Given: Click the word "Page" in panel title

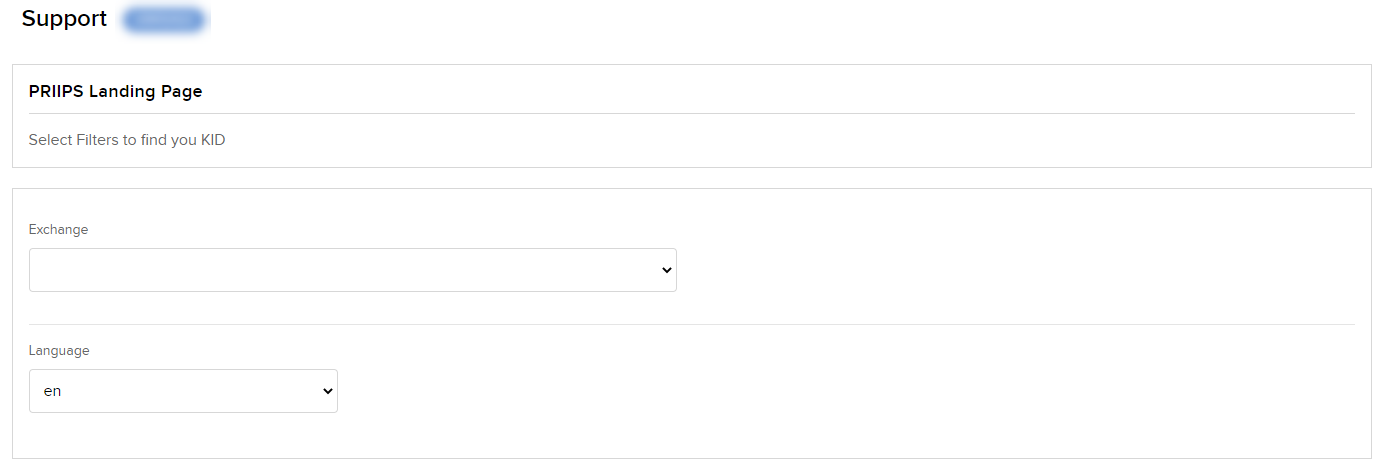Looking at the screenshot, I should click(x=183, y=91).
